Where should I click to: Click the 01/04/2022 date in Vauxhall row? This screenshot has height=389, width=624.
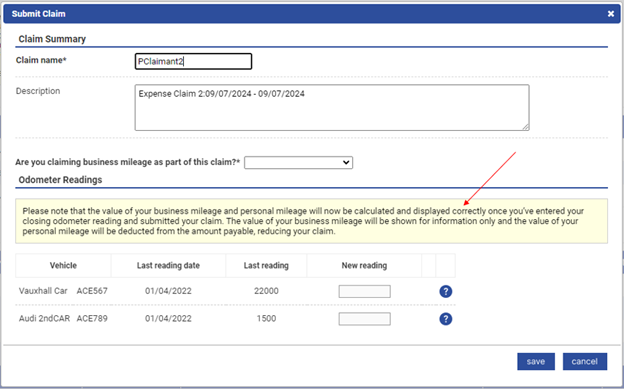[x=168, y=291]
